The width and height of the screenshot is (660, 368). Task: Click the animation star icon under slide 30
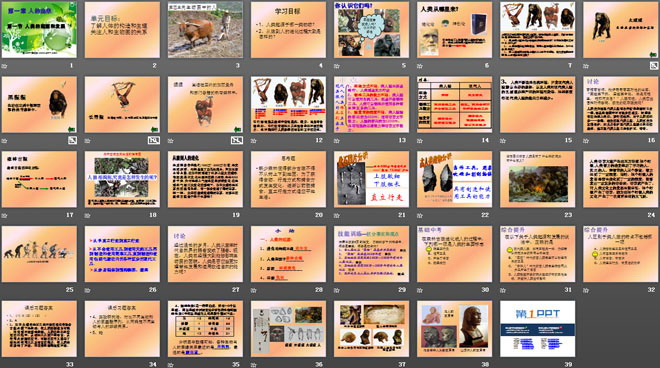point(420,290)
